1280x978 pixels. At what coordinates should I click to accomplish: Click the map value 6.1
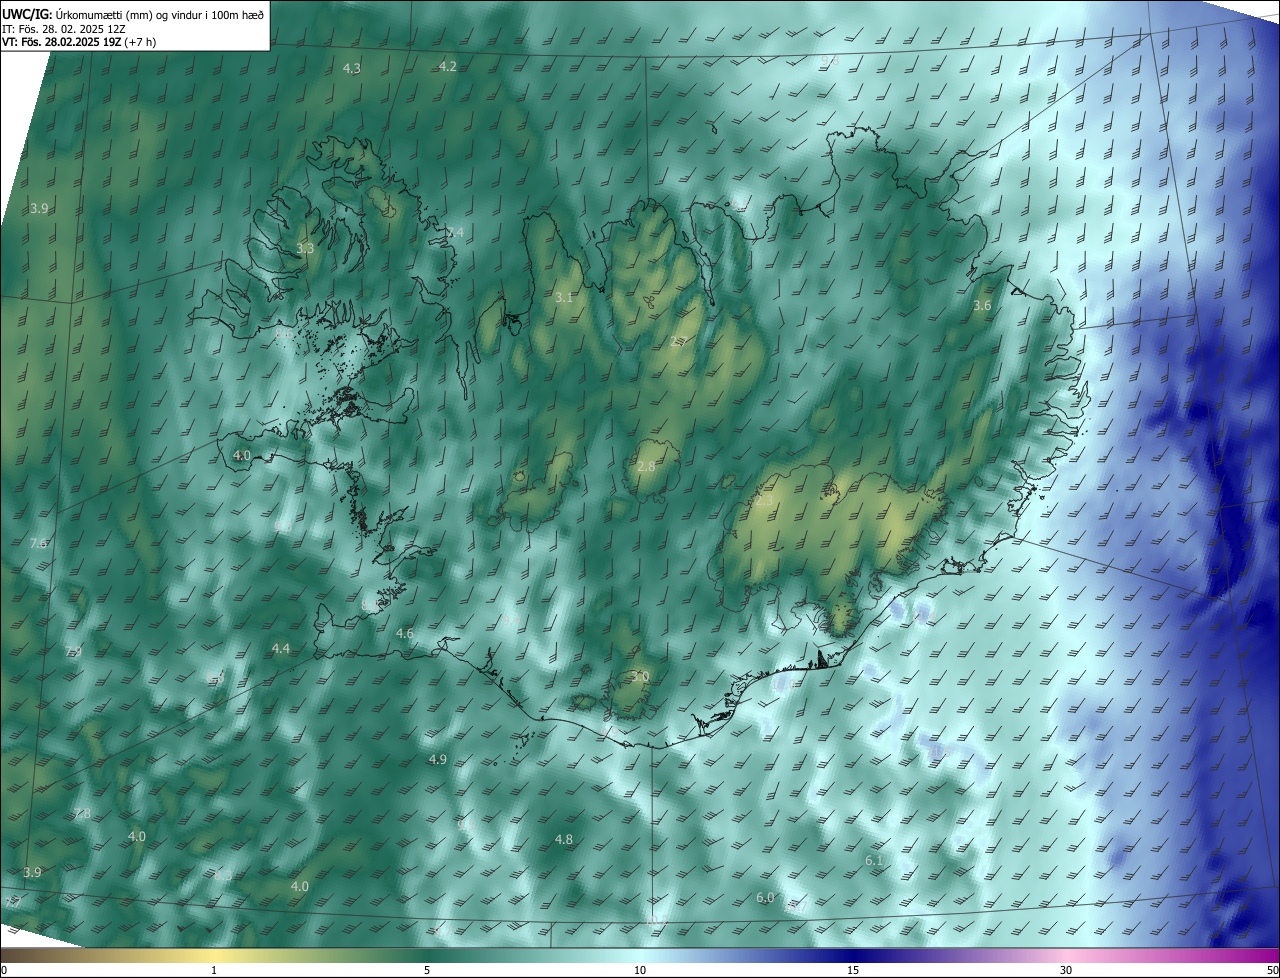click(873, 860)
